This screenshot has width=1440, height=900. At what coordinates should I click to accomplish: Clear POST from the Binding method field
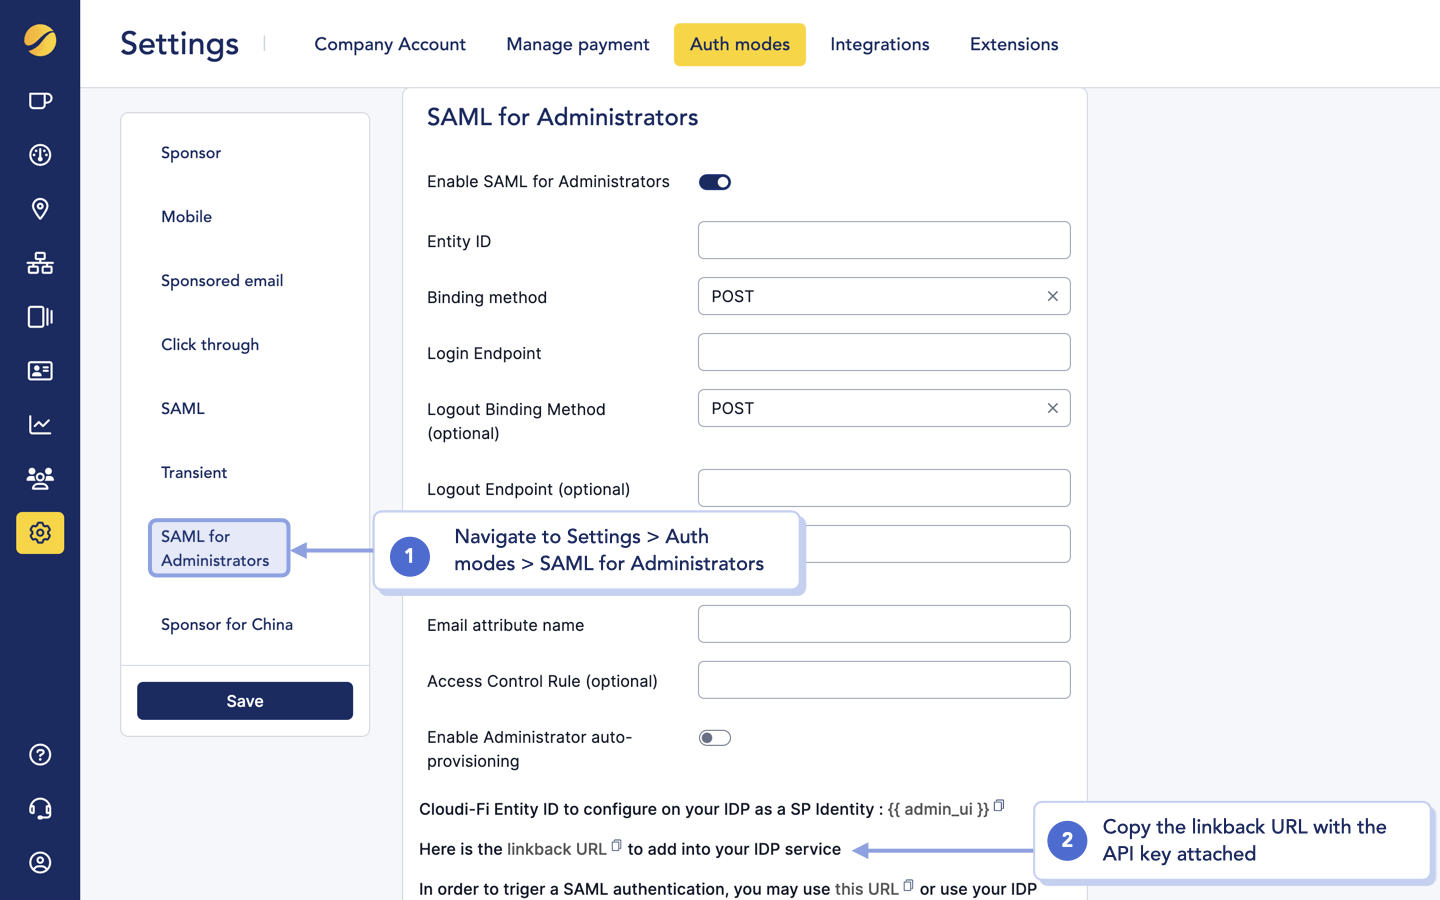(x=1052, y=296)
